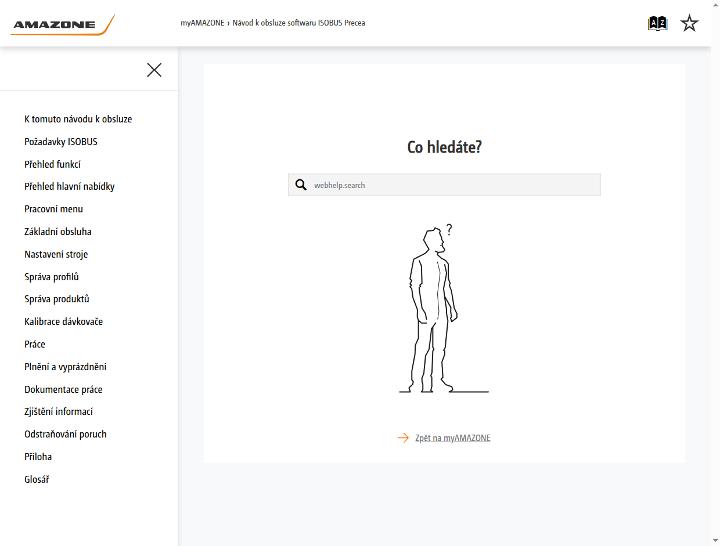The height and width of the screenshot is (546, 720).
Task: Click the favorites star icon
Action: (689, 23)
